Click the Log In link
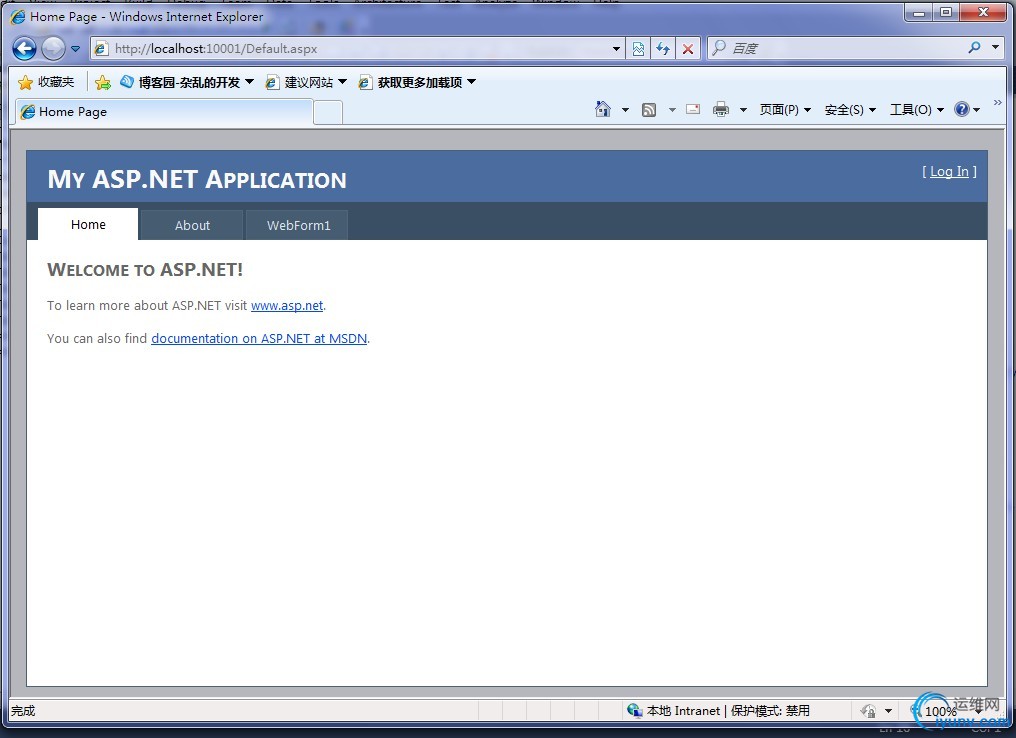 click(x=949, y=171)
